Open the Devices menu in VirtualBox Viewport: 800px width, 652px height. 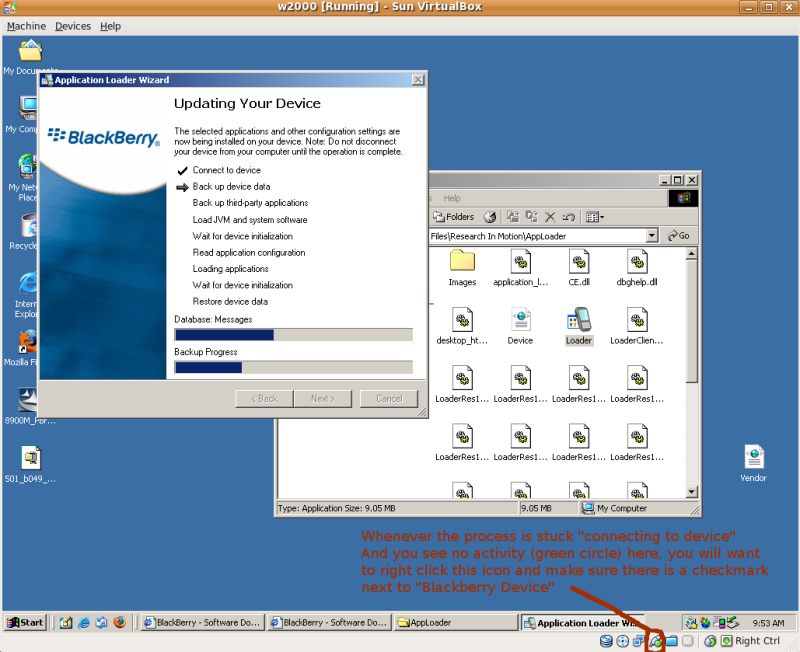point(73,26)
